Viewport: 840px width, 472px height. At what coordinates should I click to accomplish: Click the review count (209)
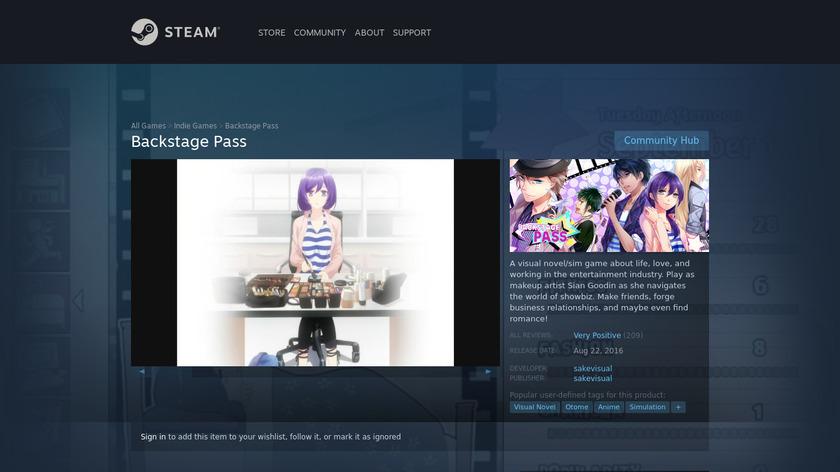[x=633, y=335]
